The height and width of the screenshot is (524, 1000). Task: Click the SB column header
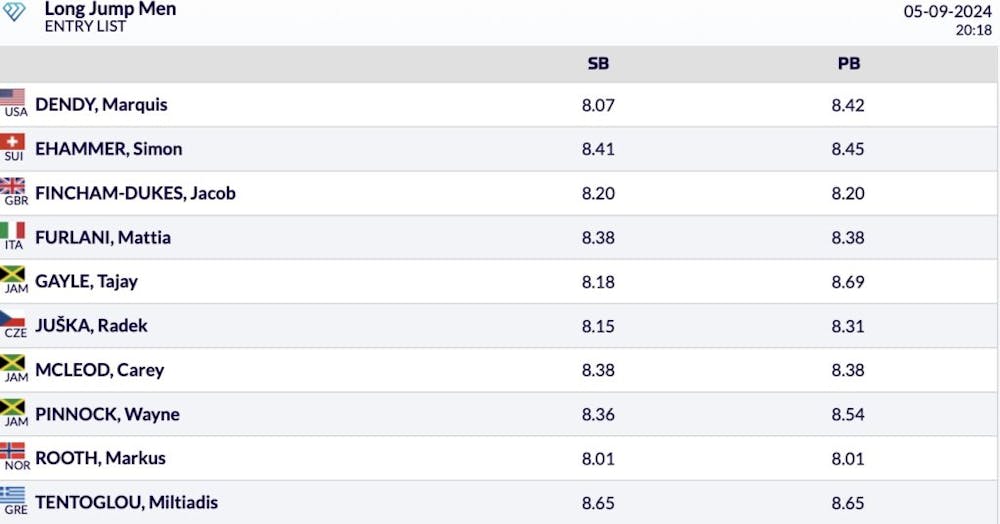pos(598,64)
